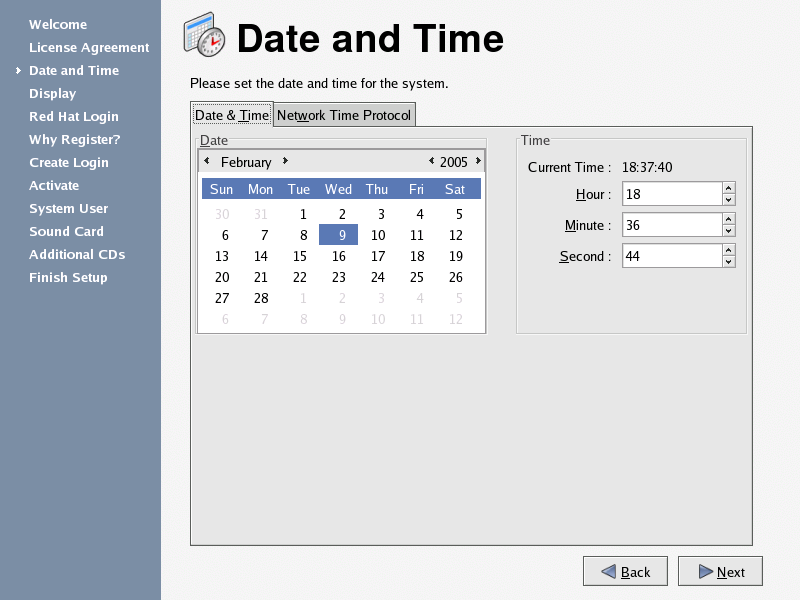
Task: Click inside the Hour input field
Action: 670,194
